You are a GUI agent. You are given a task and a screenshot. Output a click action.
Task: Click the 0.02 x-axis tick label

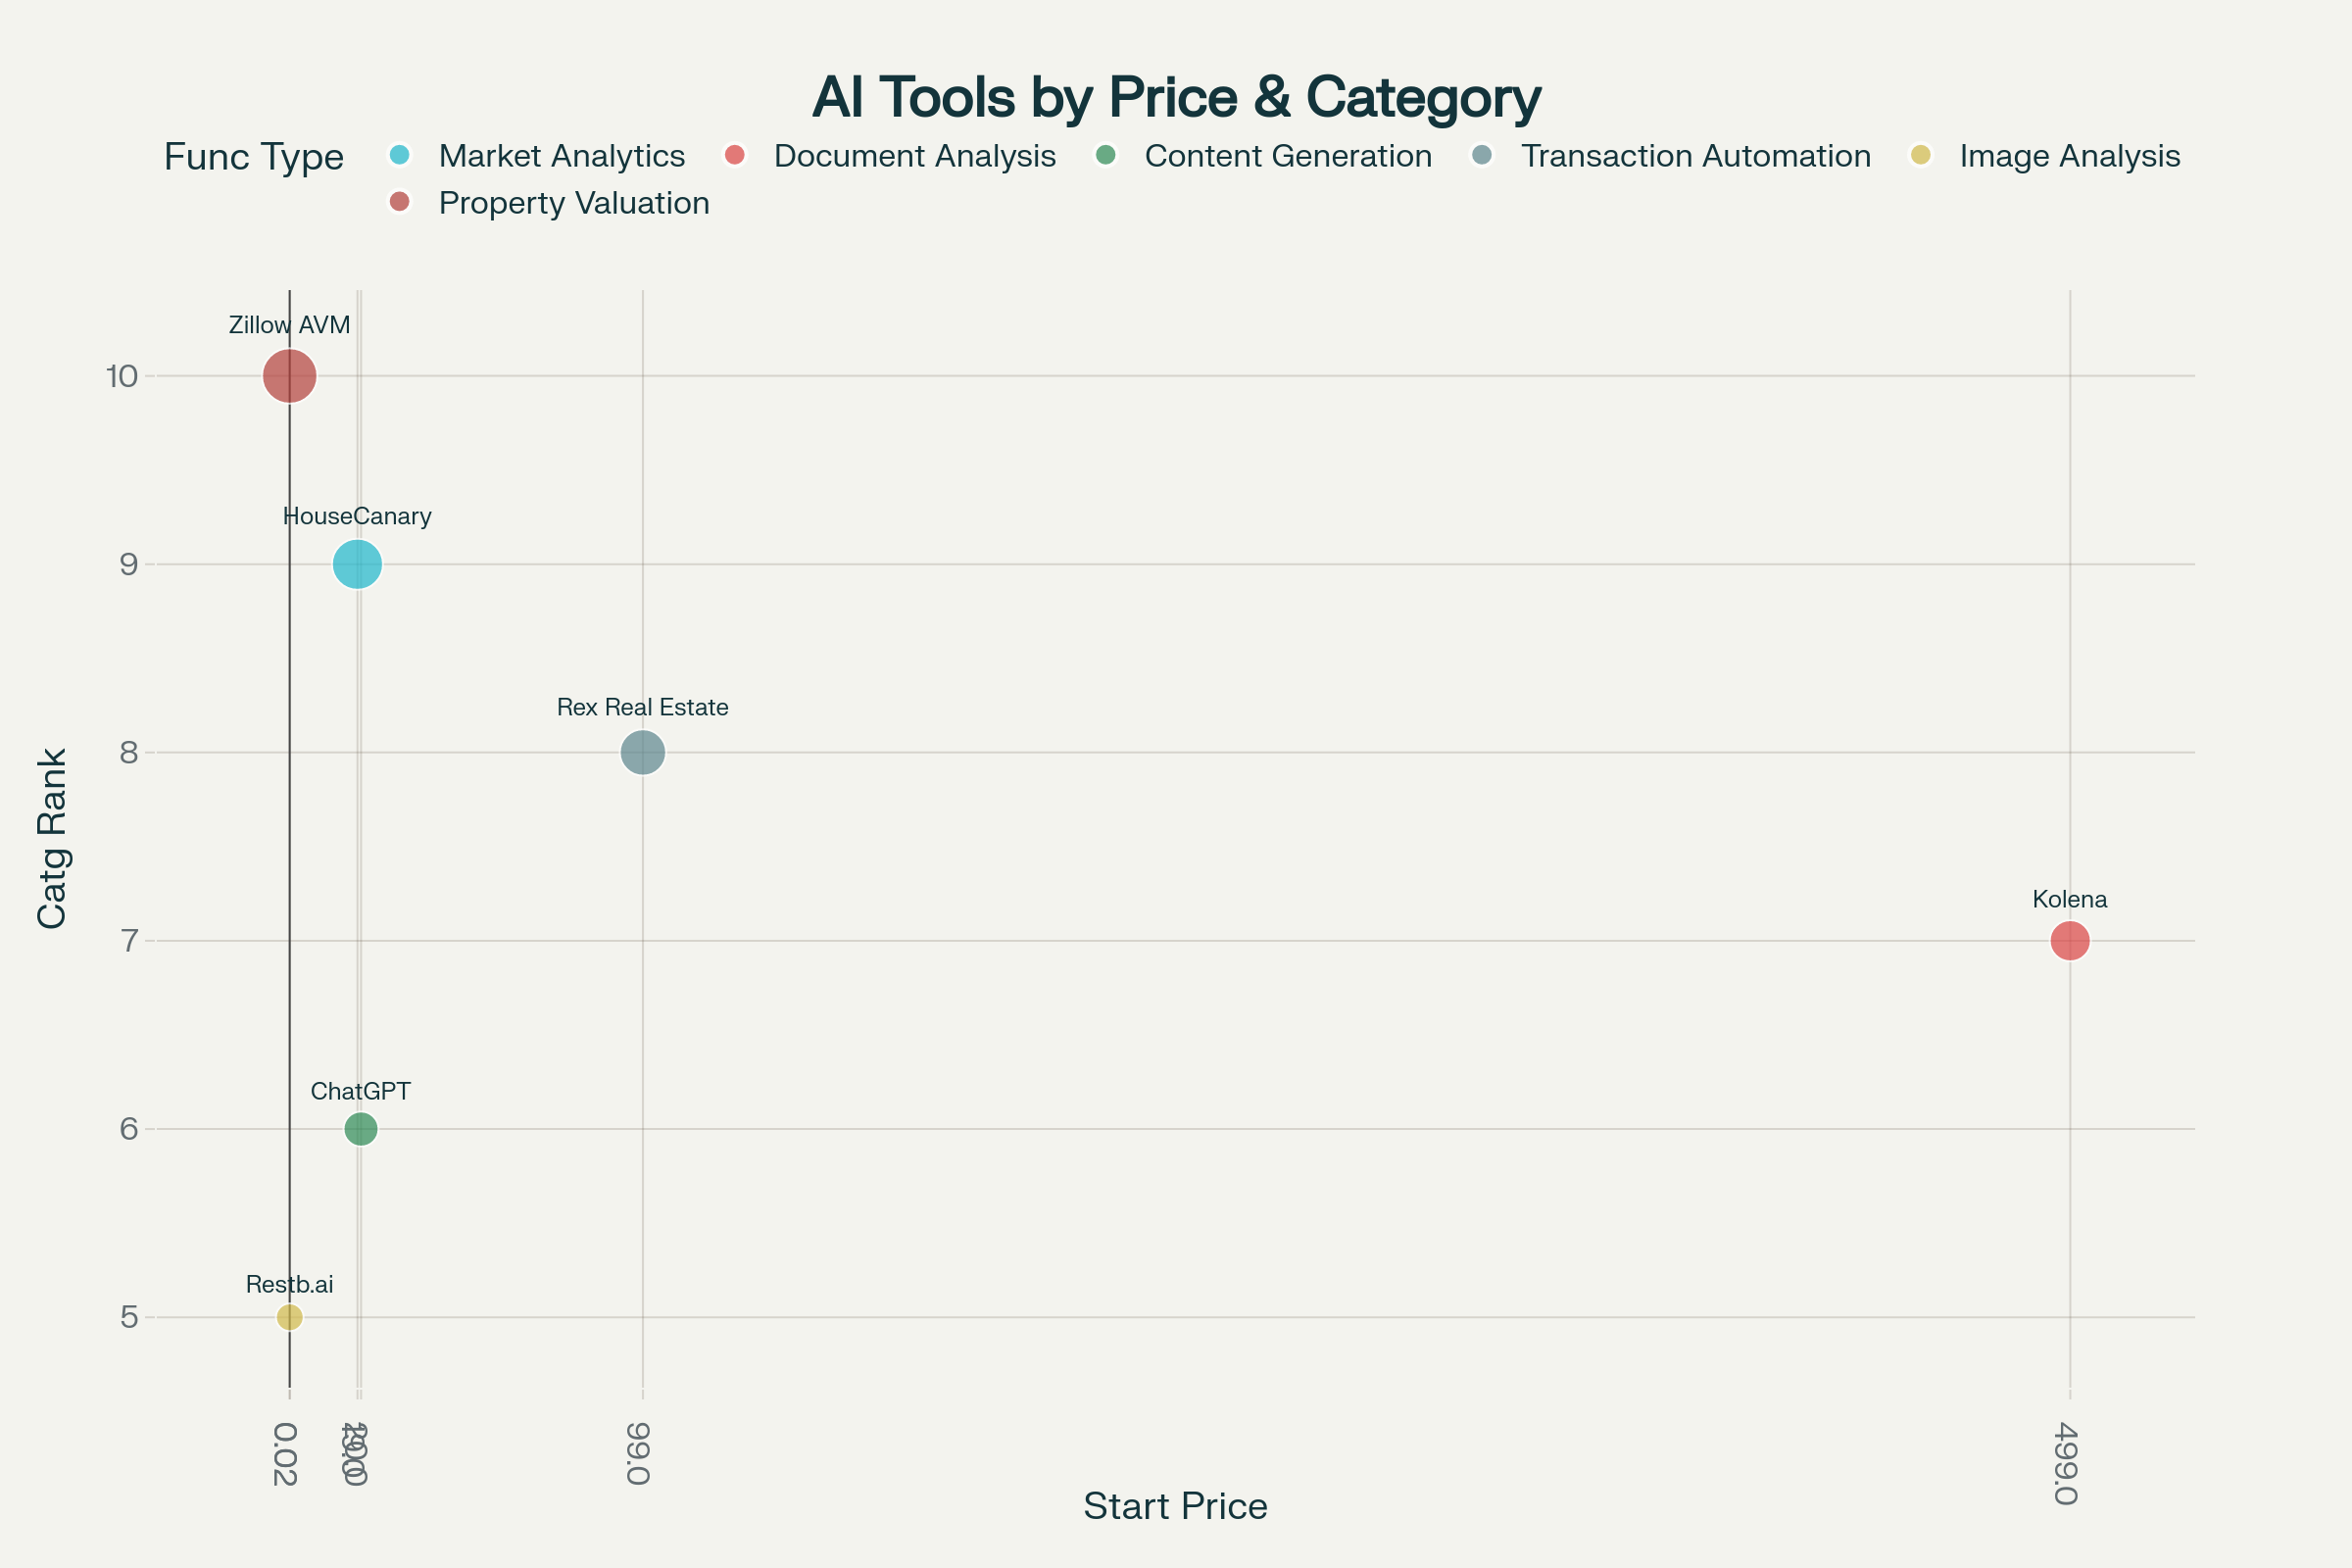pos(286,1454)
